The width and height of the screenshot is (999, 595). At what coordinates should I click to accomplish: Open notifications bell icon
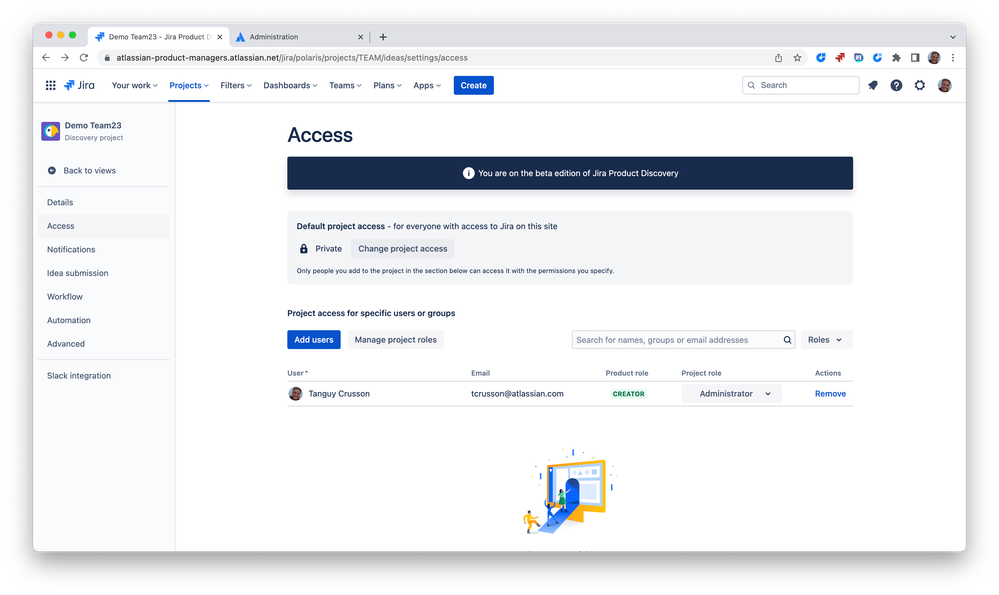pos(873,85)
